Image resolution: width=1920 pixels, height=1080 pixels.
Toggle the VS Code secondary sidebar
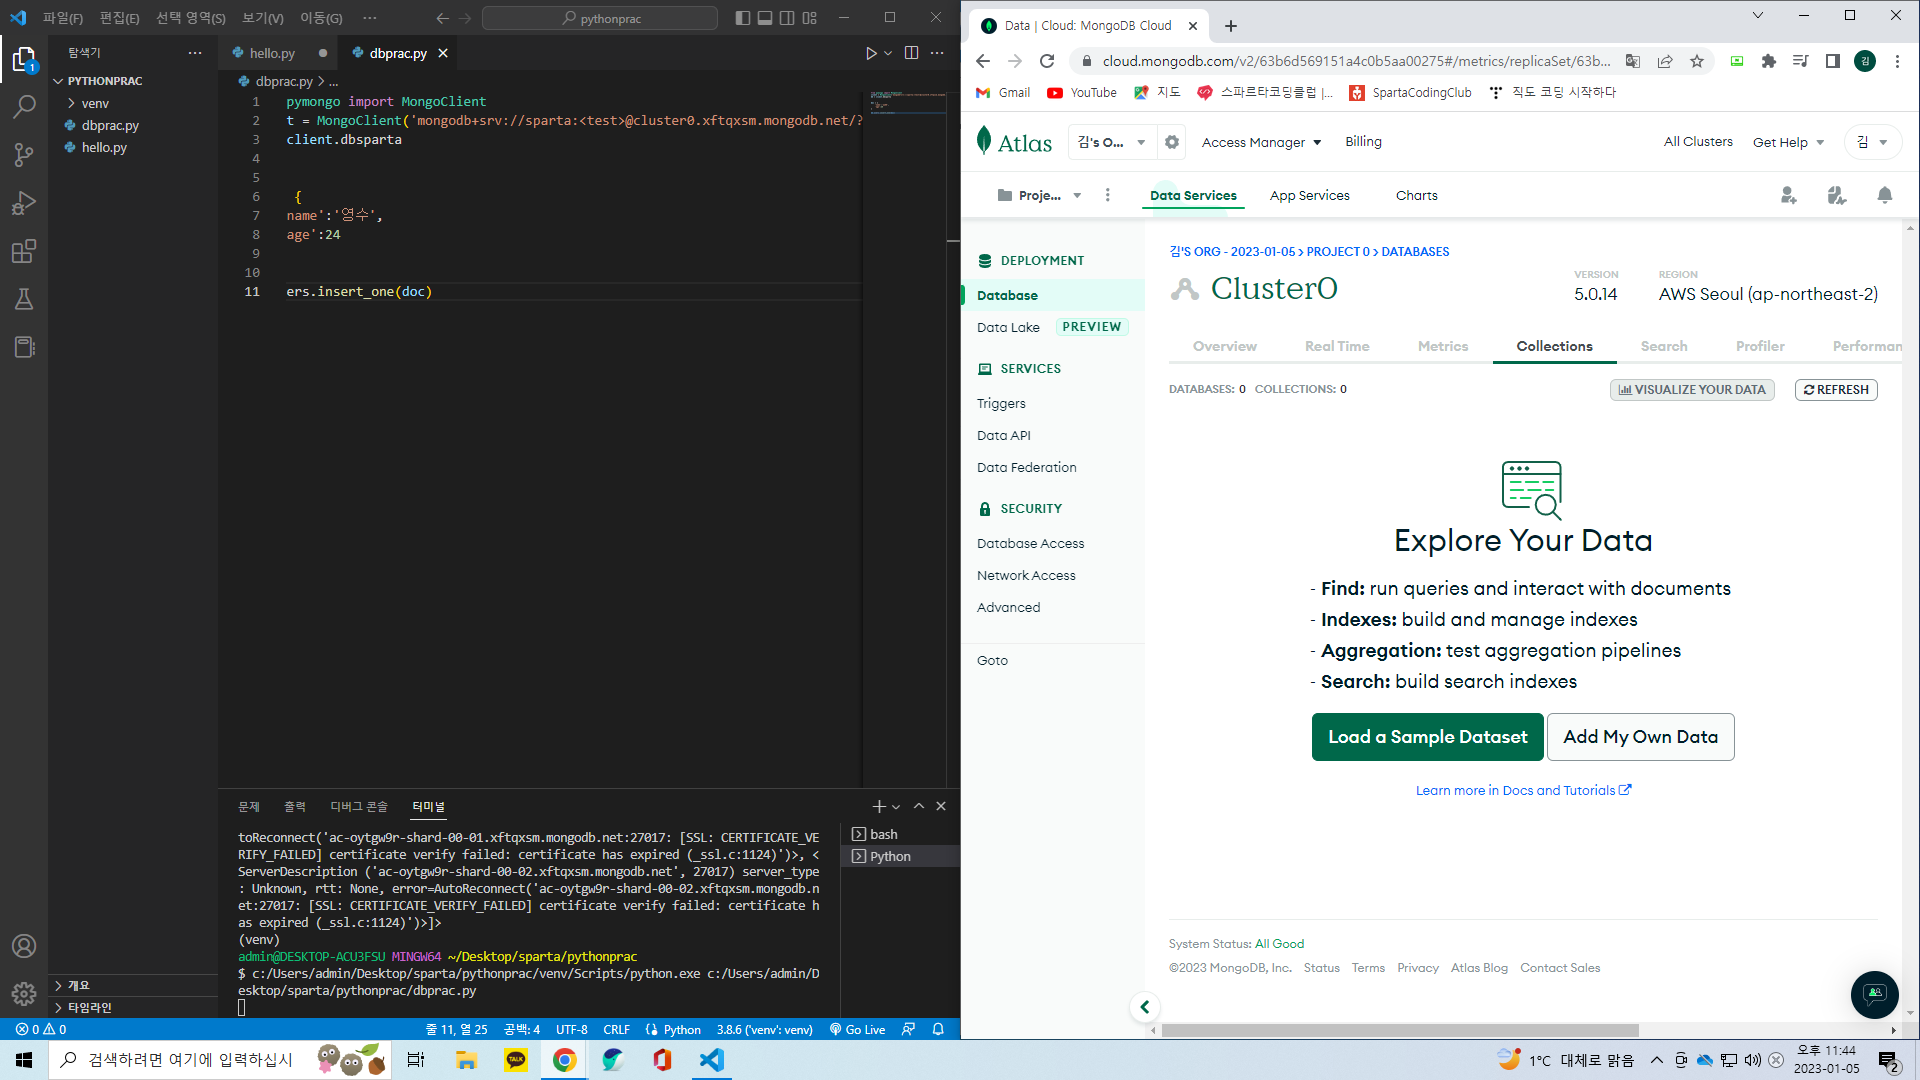pyautogui.click(x=787, y=18)
